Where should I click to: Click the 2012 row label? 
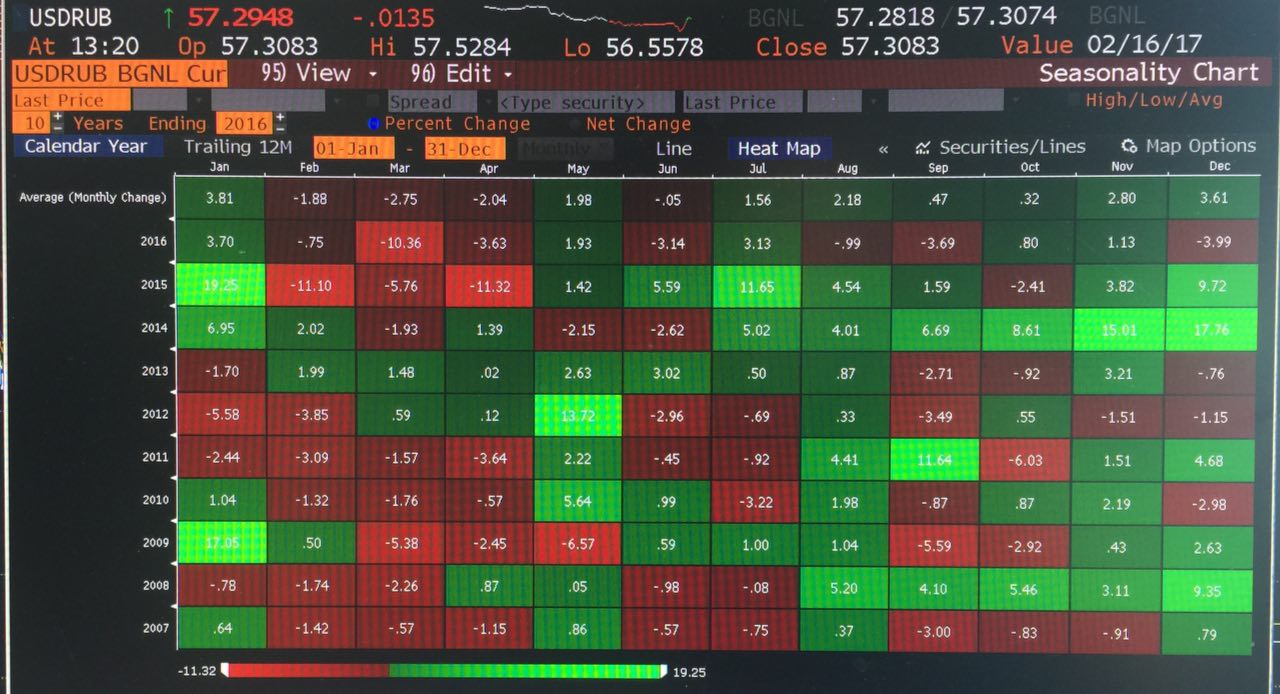tap(153, 413)
